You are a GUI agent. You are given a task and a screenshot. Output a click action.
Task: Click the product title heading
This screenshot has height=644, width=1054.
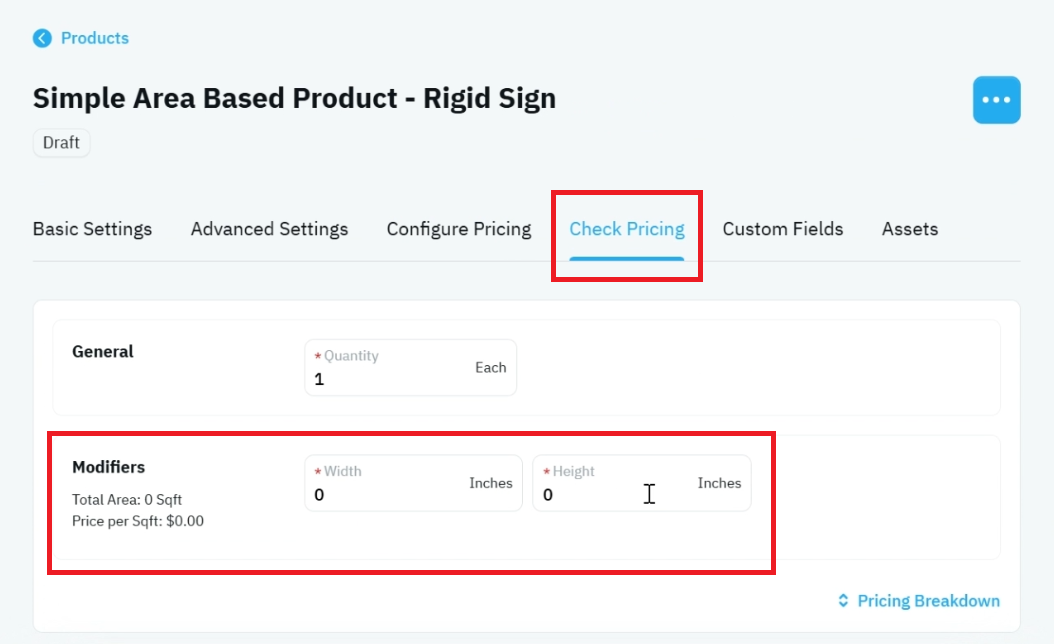point(294,98)
